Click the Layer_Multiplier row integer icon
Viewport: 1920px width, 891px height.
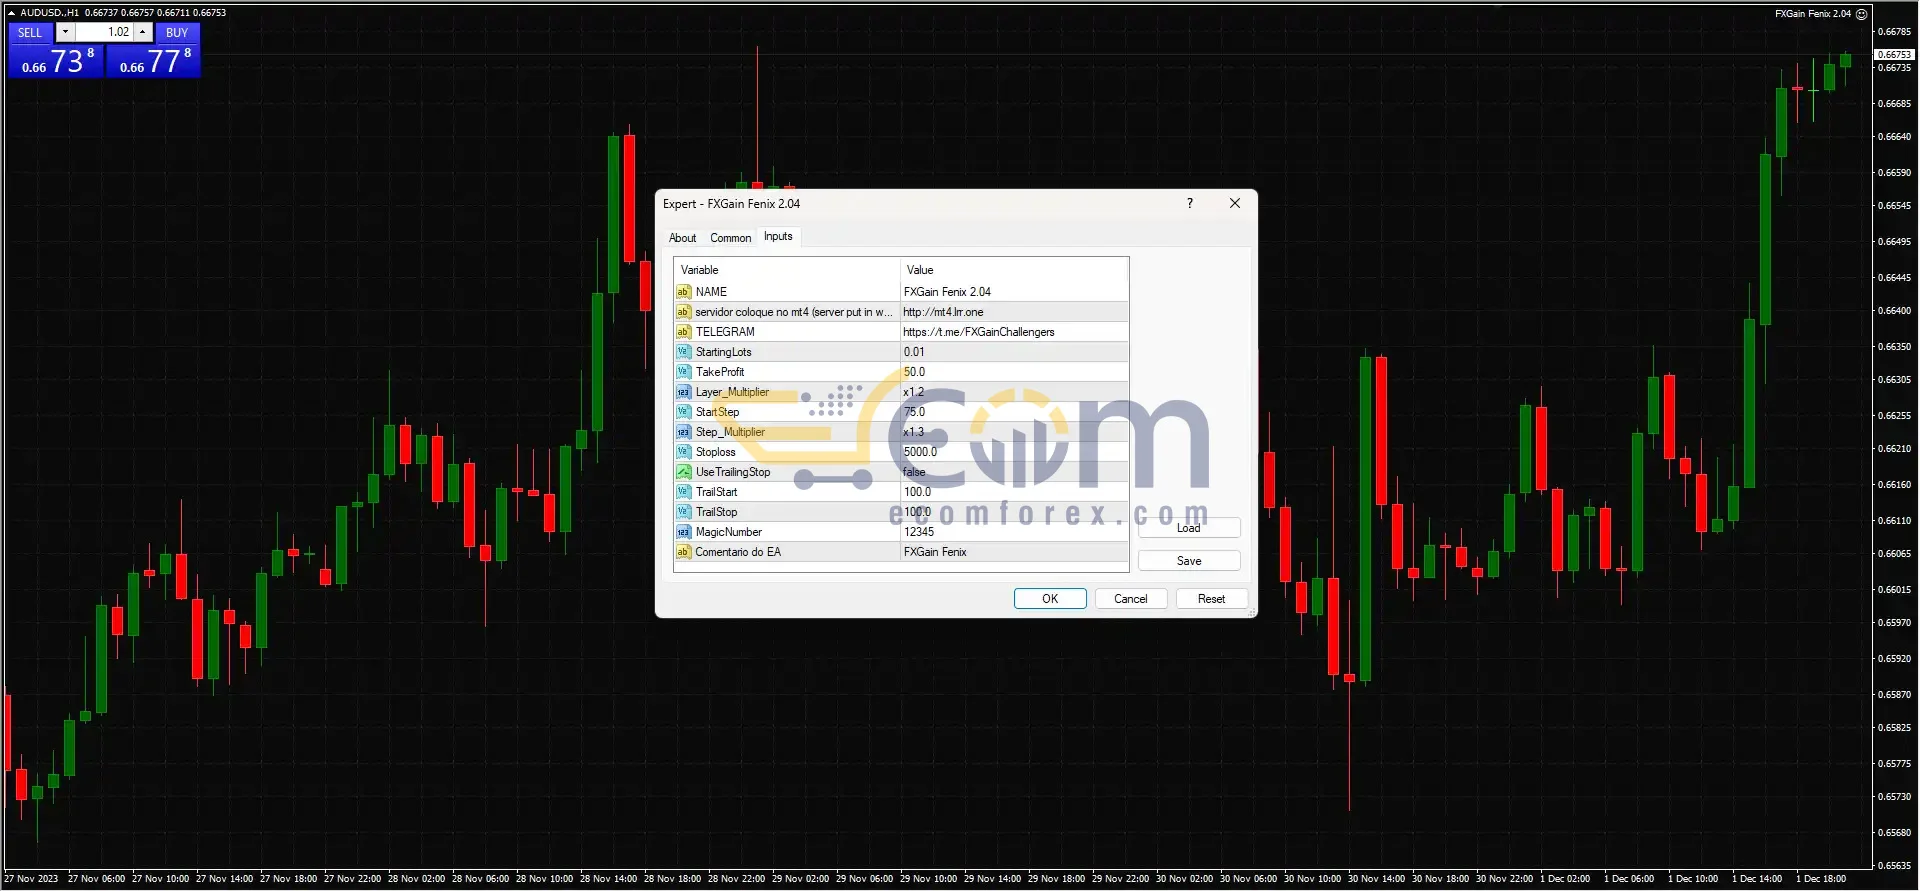click(684, 392)
